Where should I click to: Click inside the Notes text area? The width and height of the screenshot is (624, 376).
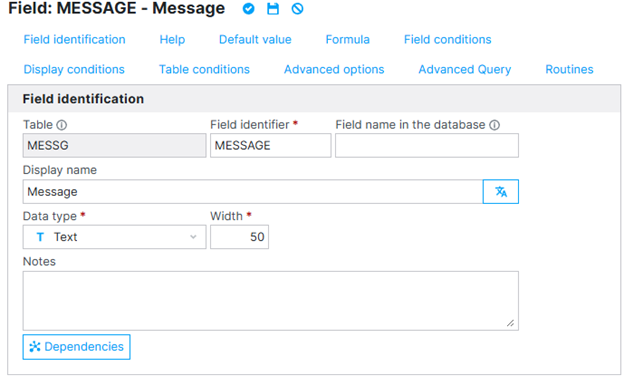click(x=271, y=301)
